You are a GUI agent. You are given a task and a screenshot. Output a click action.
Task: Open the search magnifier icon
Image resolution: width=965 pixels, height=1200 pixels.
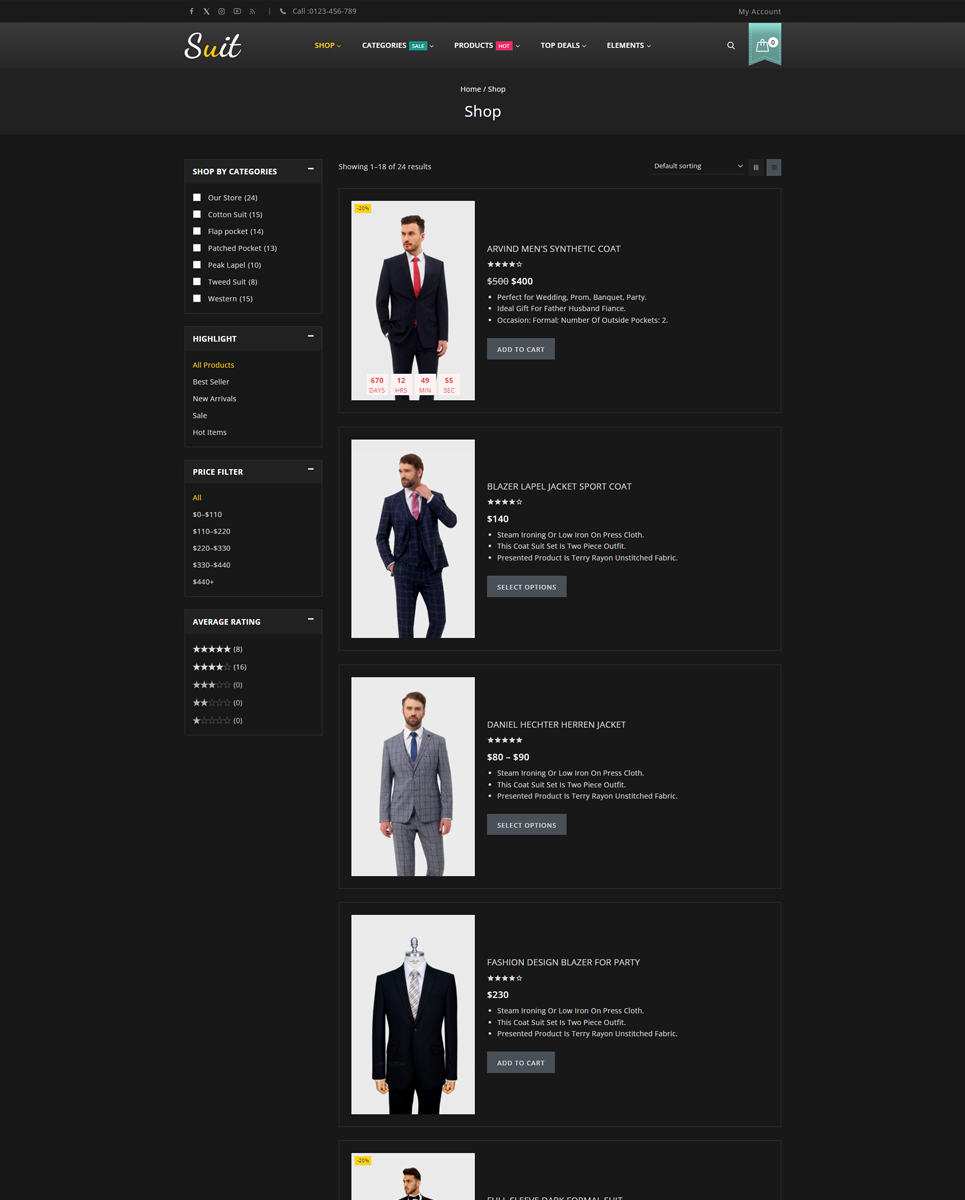pyautogui.click(x=731, y=46)
